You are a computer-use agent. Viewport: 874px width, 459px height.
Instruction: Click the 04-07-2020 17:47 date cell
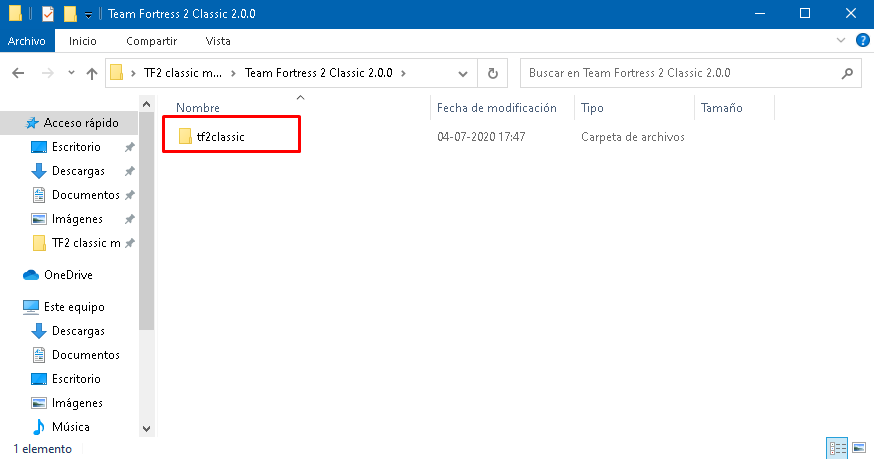pyautogui.click(x=481, y=137)
